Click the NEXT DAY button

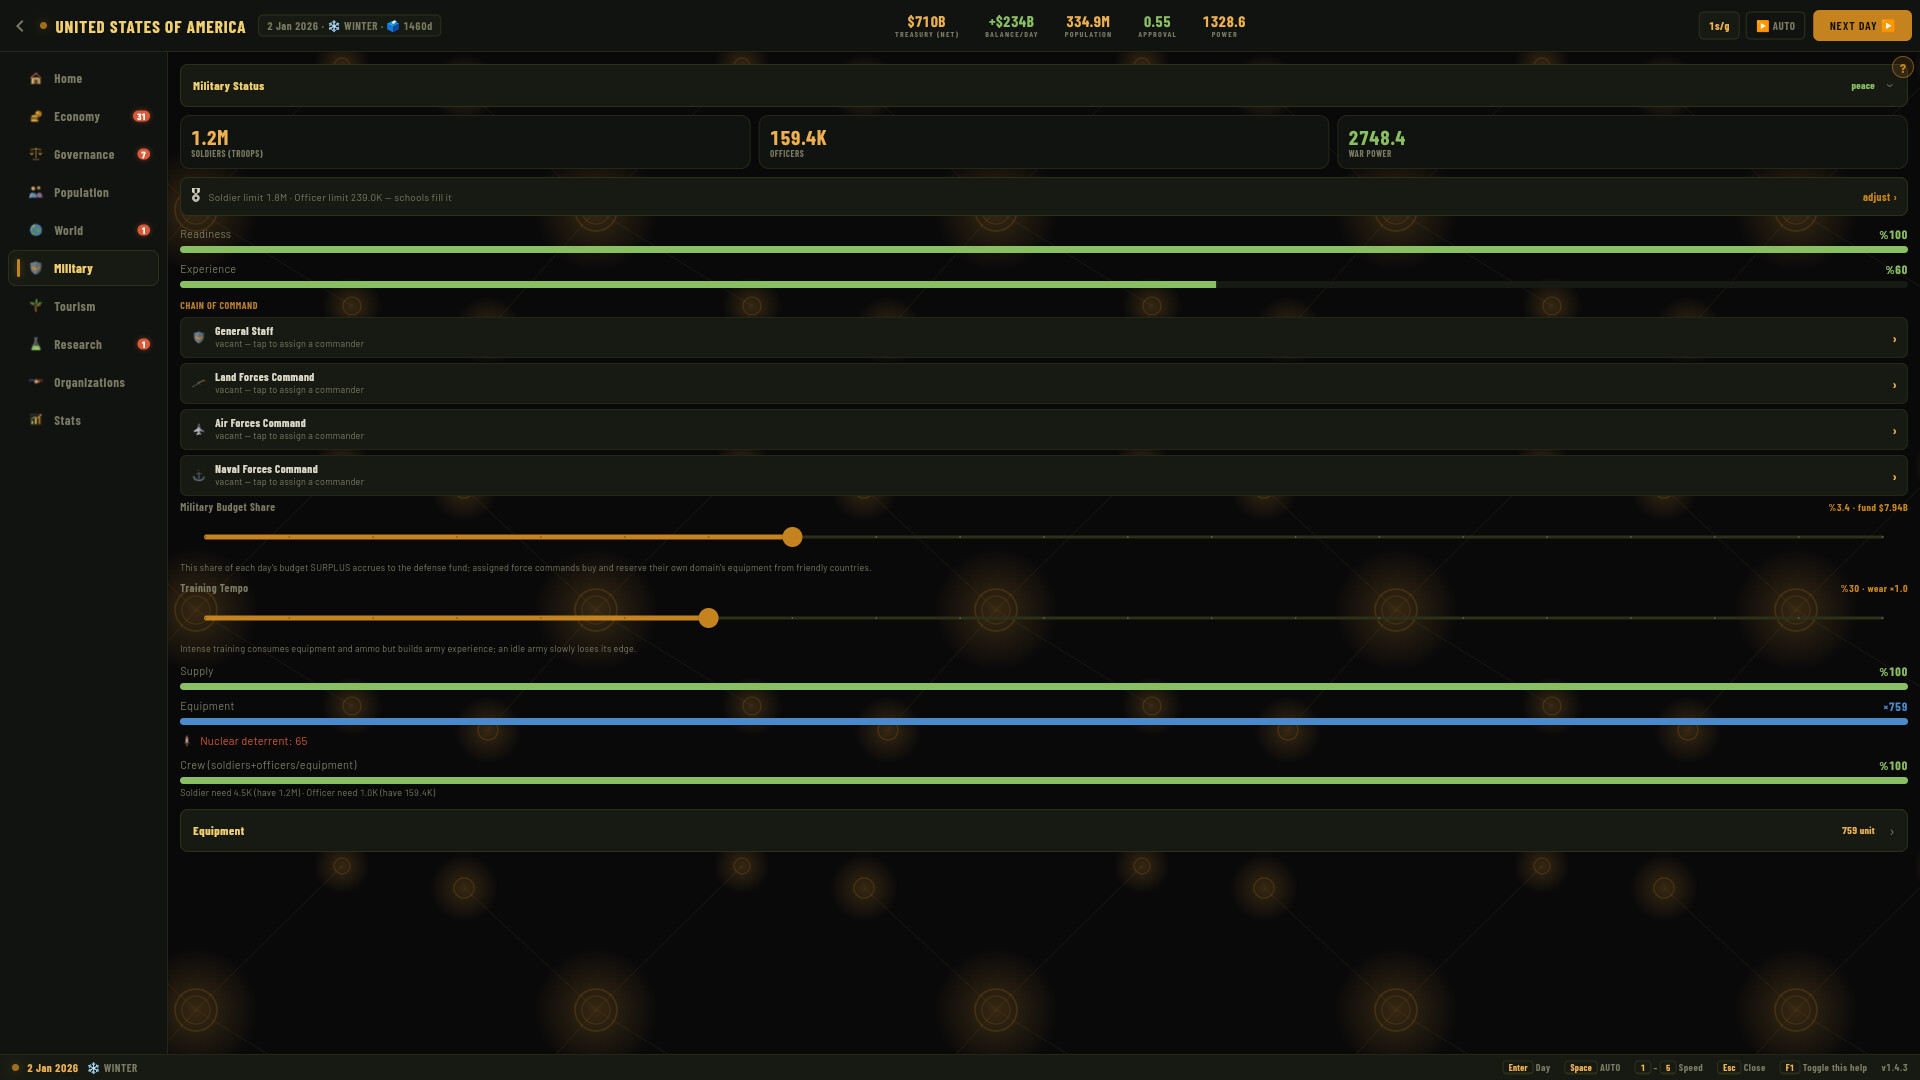tap(1862, 26)
